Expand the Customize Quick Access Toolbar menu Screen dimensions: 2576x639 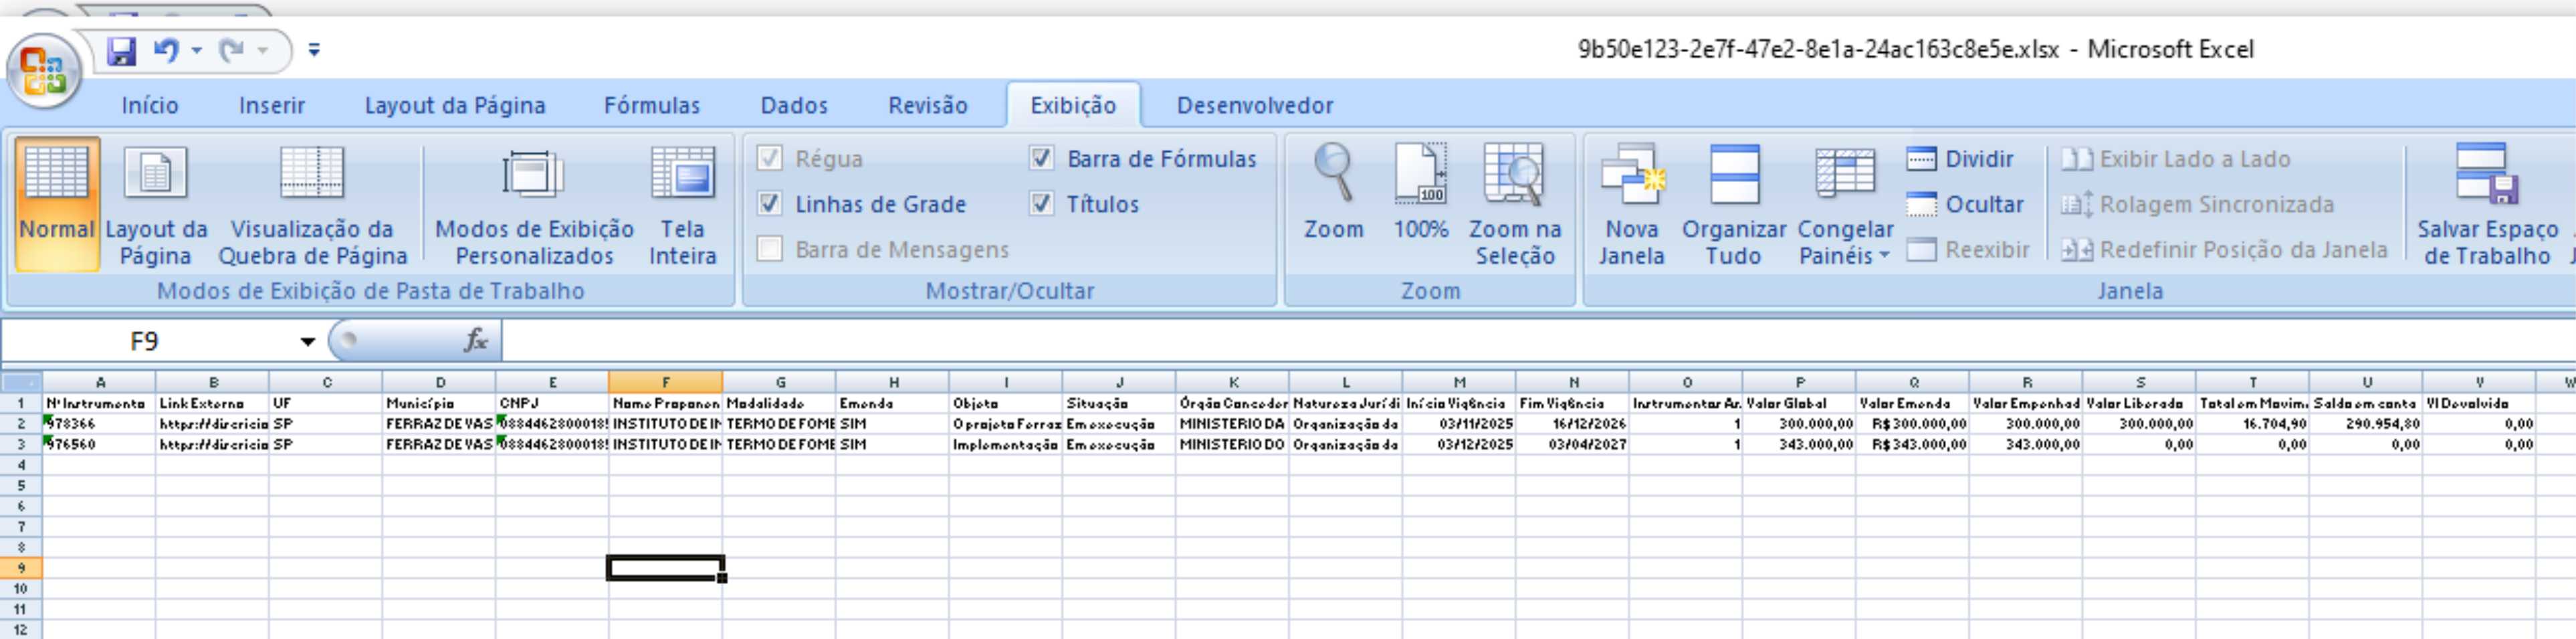coord(314,50)
